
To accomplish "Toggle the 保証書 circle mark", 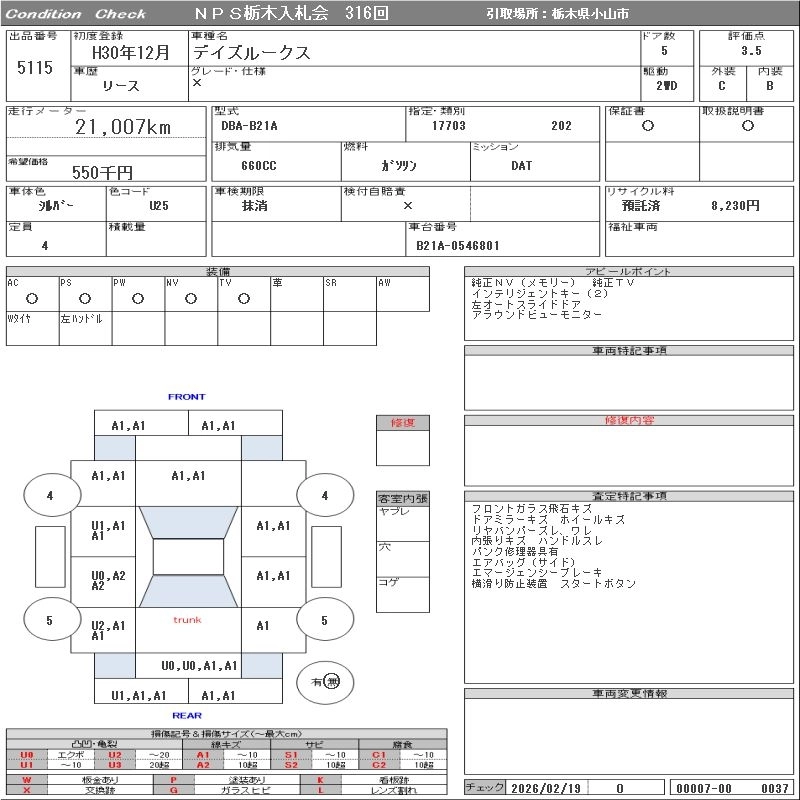I will (x=648, y=126).
